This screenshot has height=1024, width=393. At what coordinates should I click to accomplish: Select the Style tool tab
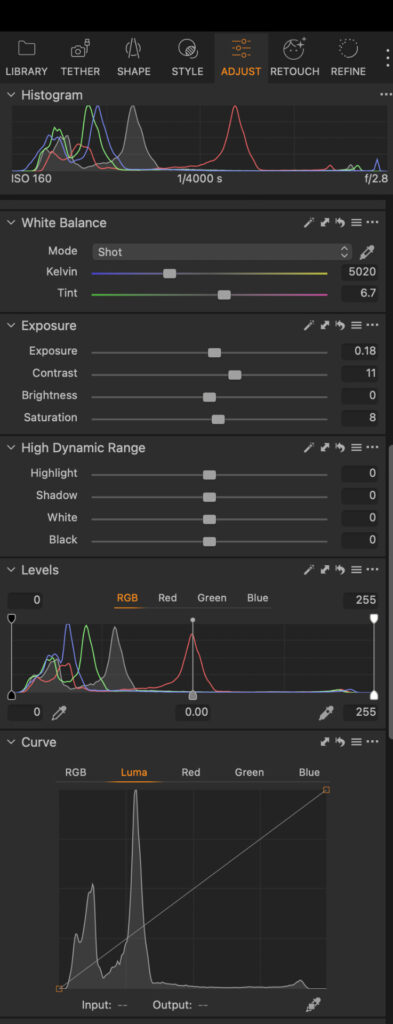(187, 58)
